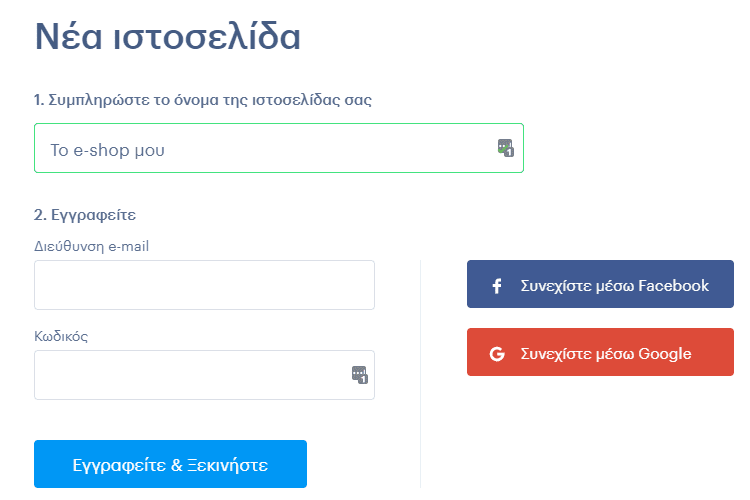
Task: Click the password manager icon in site name field
Action: tap(506, 148)
